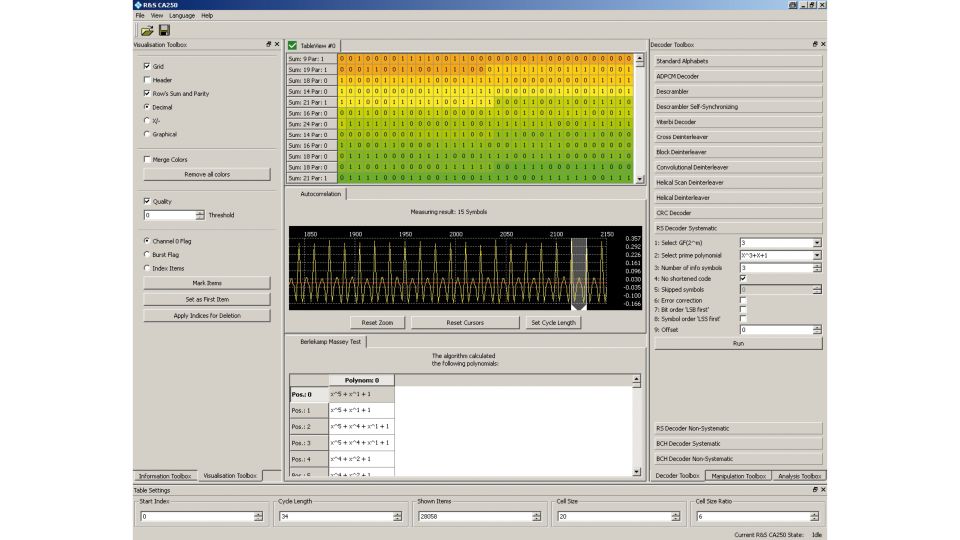Switch to Manipulation Toolbox tab

738,476
